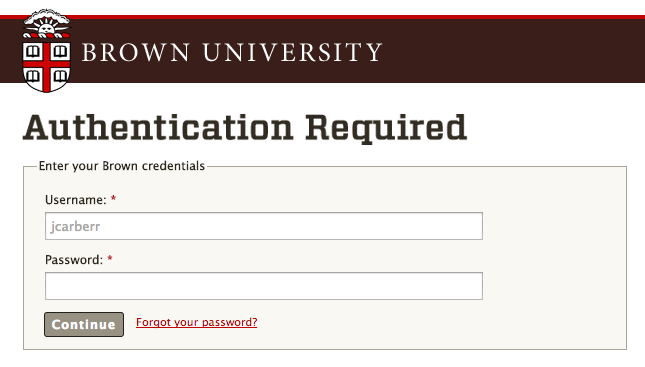Open the 'Forgot your password?' link
Screen dimensions: 645x367
point(197,322)
